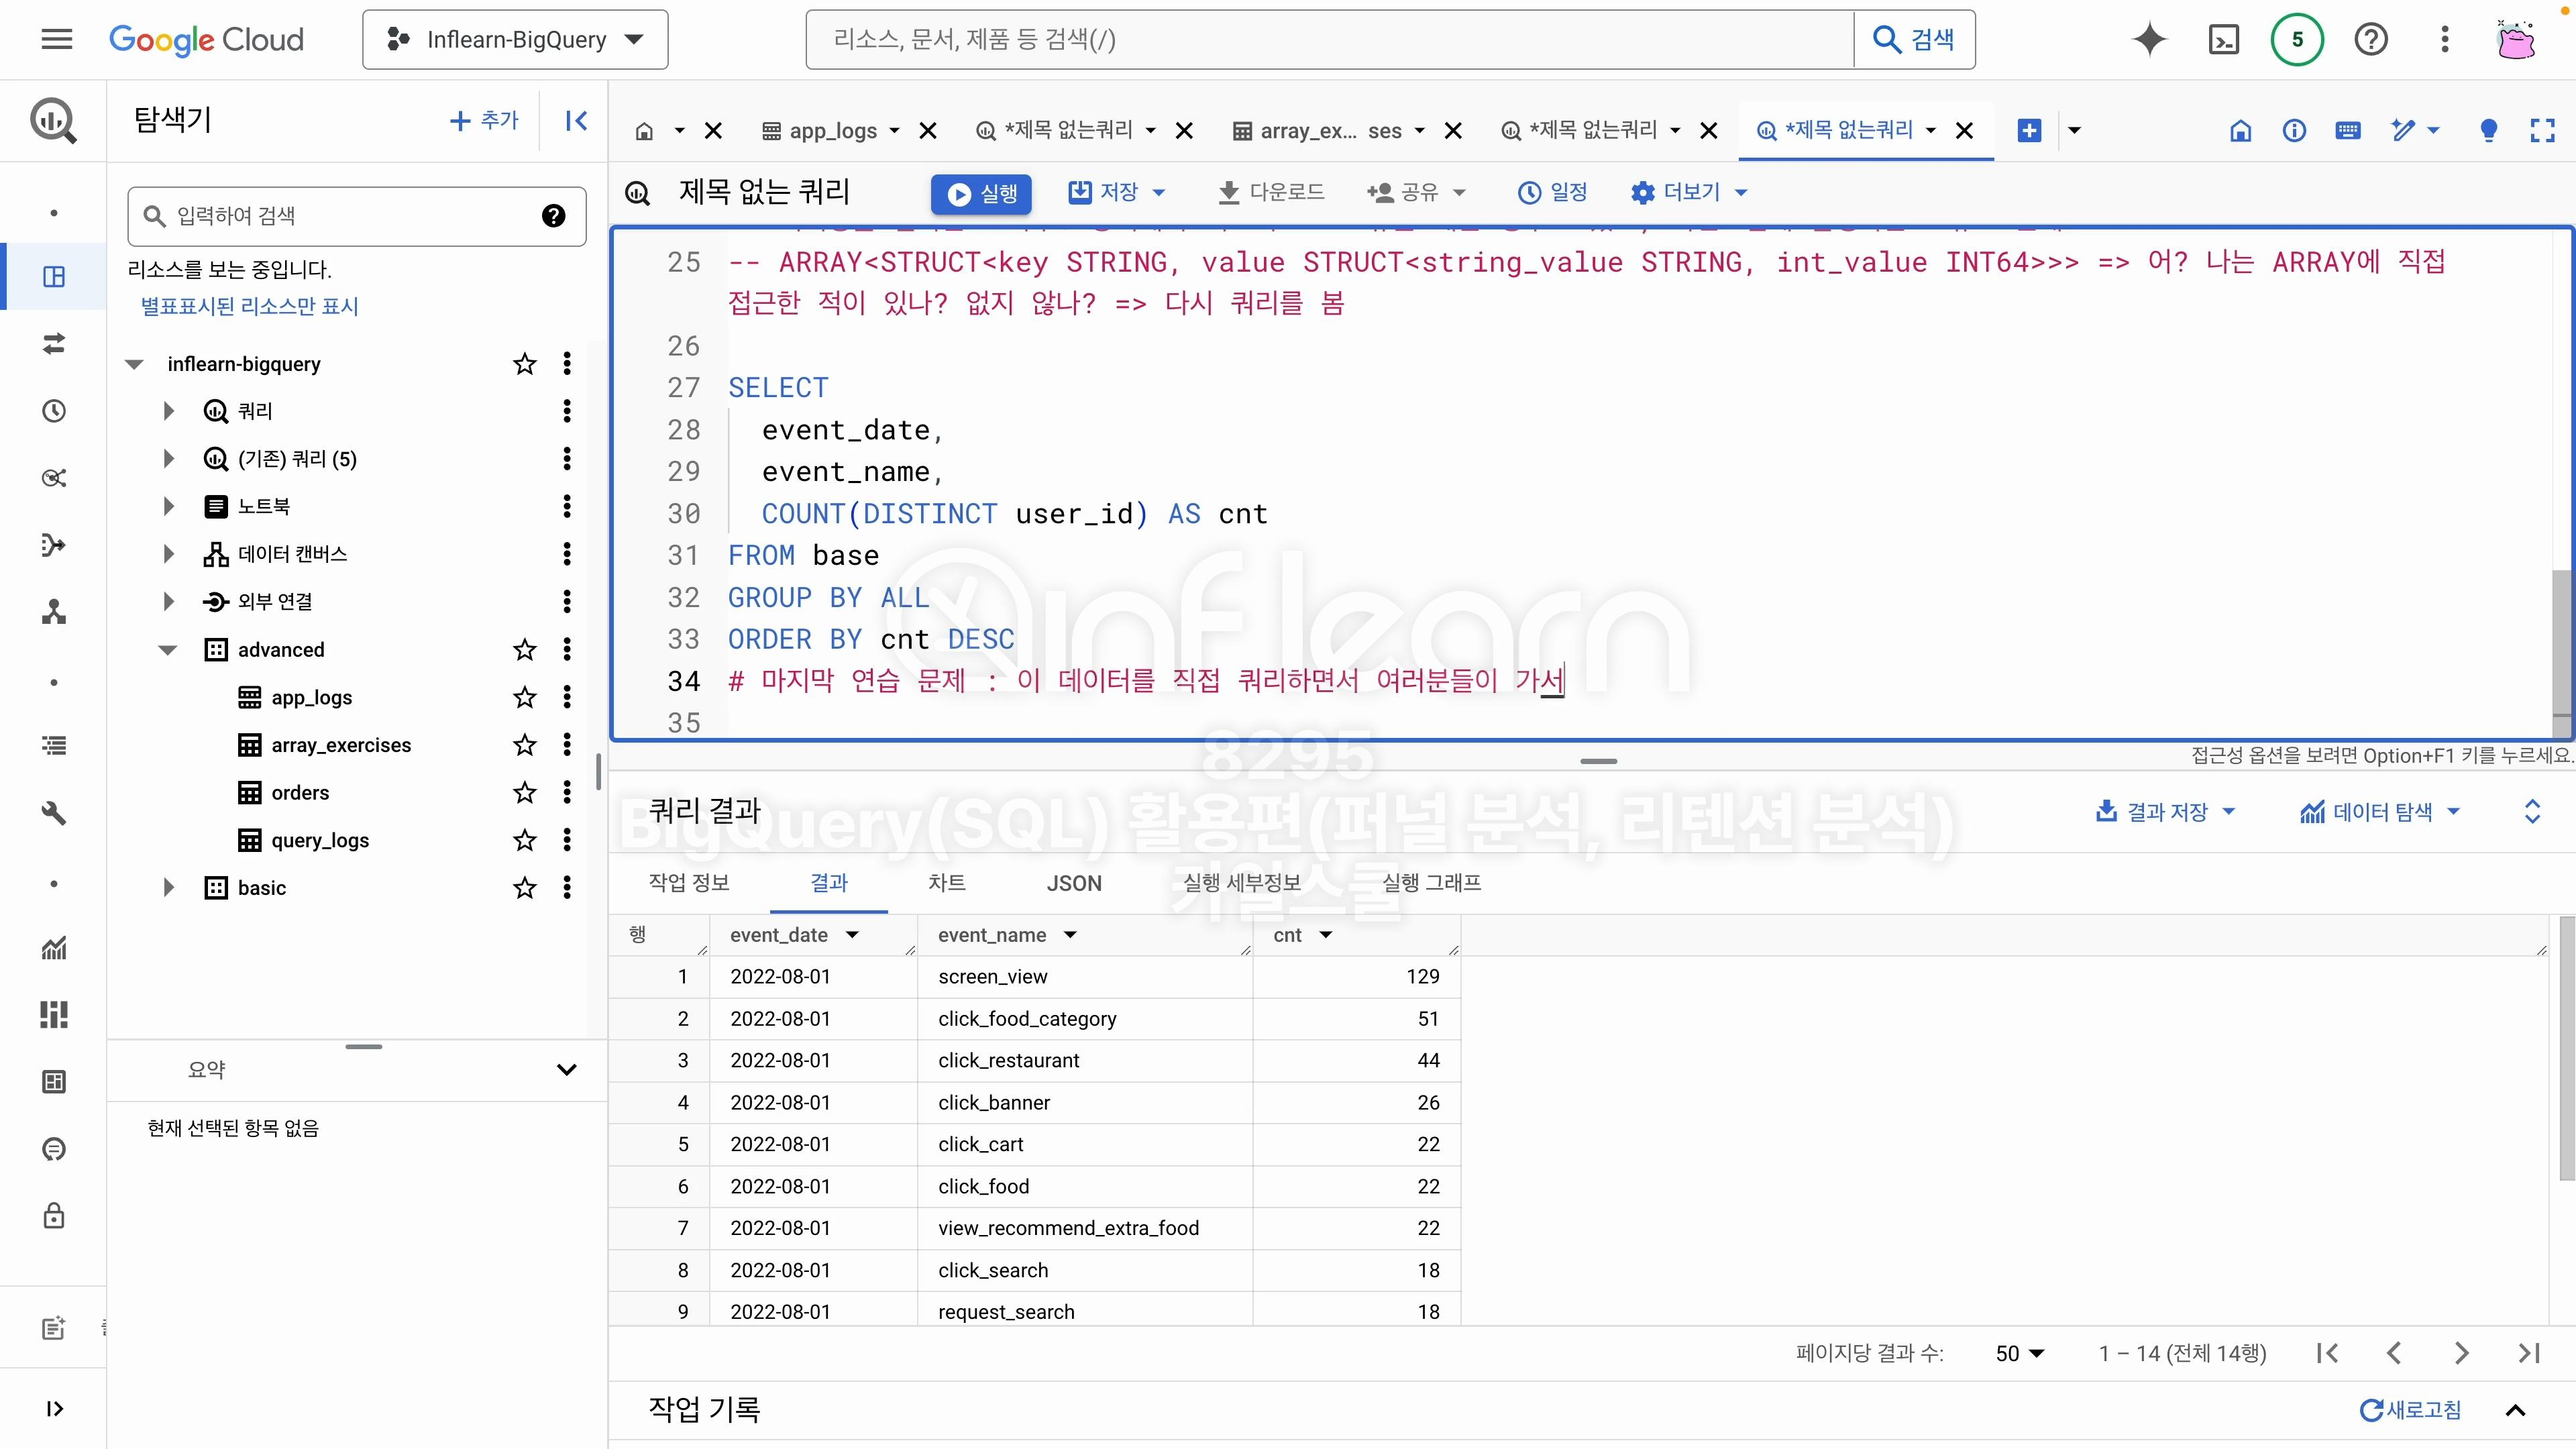2576x1449 pixels.
Task: Star the advanced dataset
Action: point(524,649)
